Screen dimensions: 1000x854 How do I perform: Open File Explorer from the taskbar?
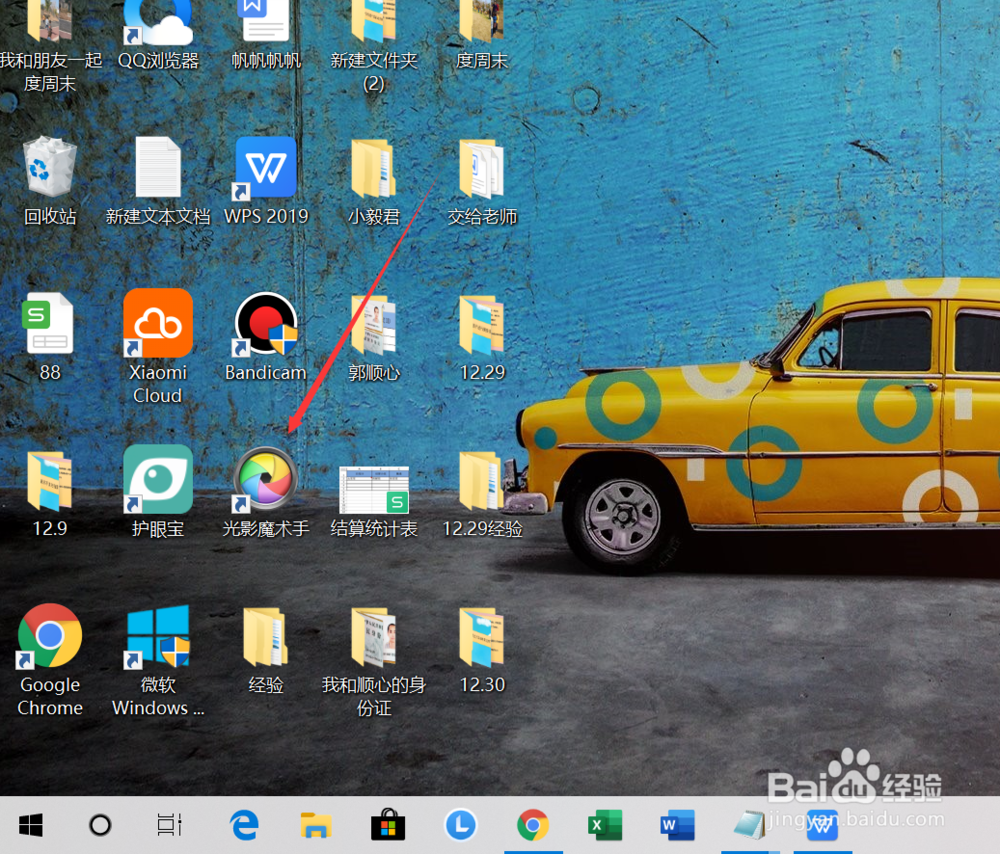pyautogui.click(x=316, y=825)
